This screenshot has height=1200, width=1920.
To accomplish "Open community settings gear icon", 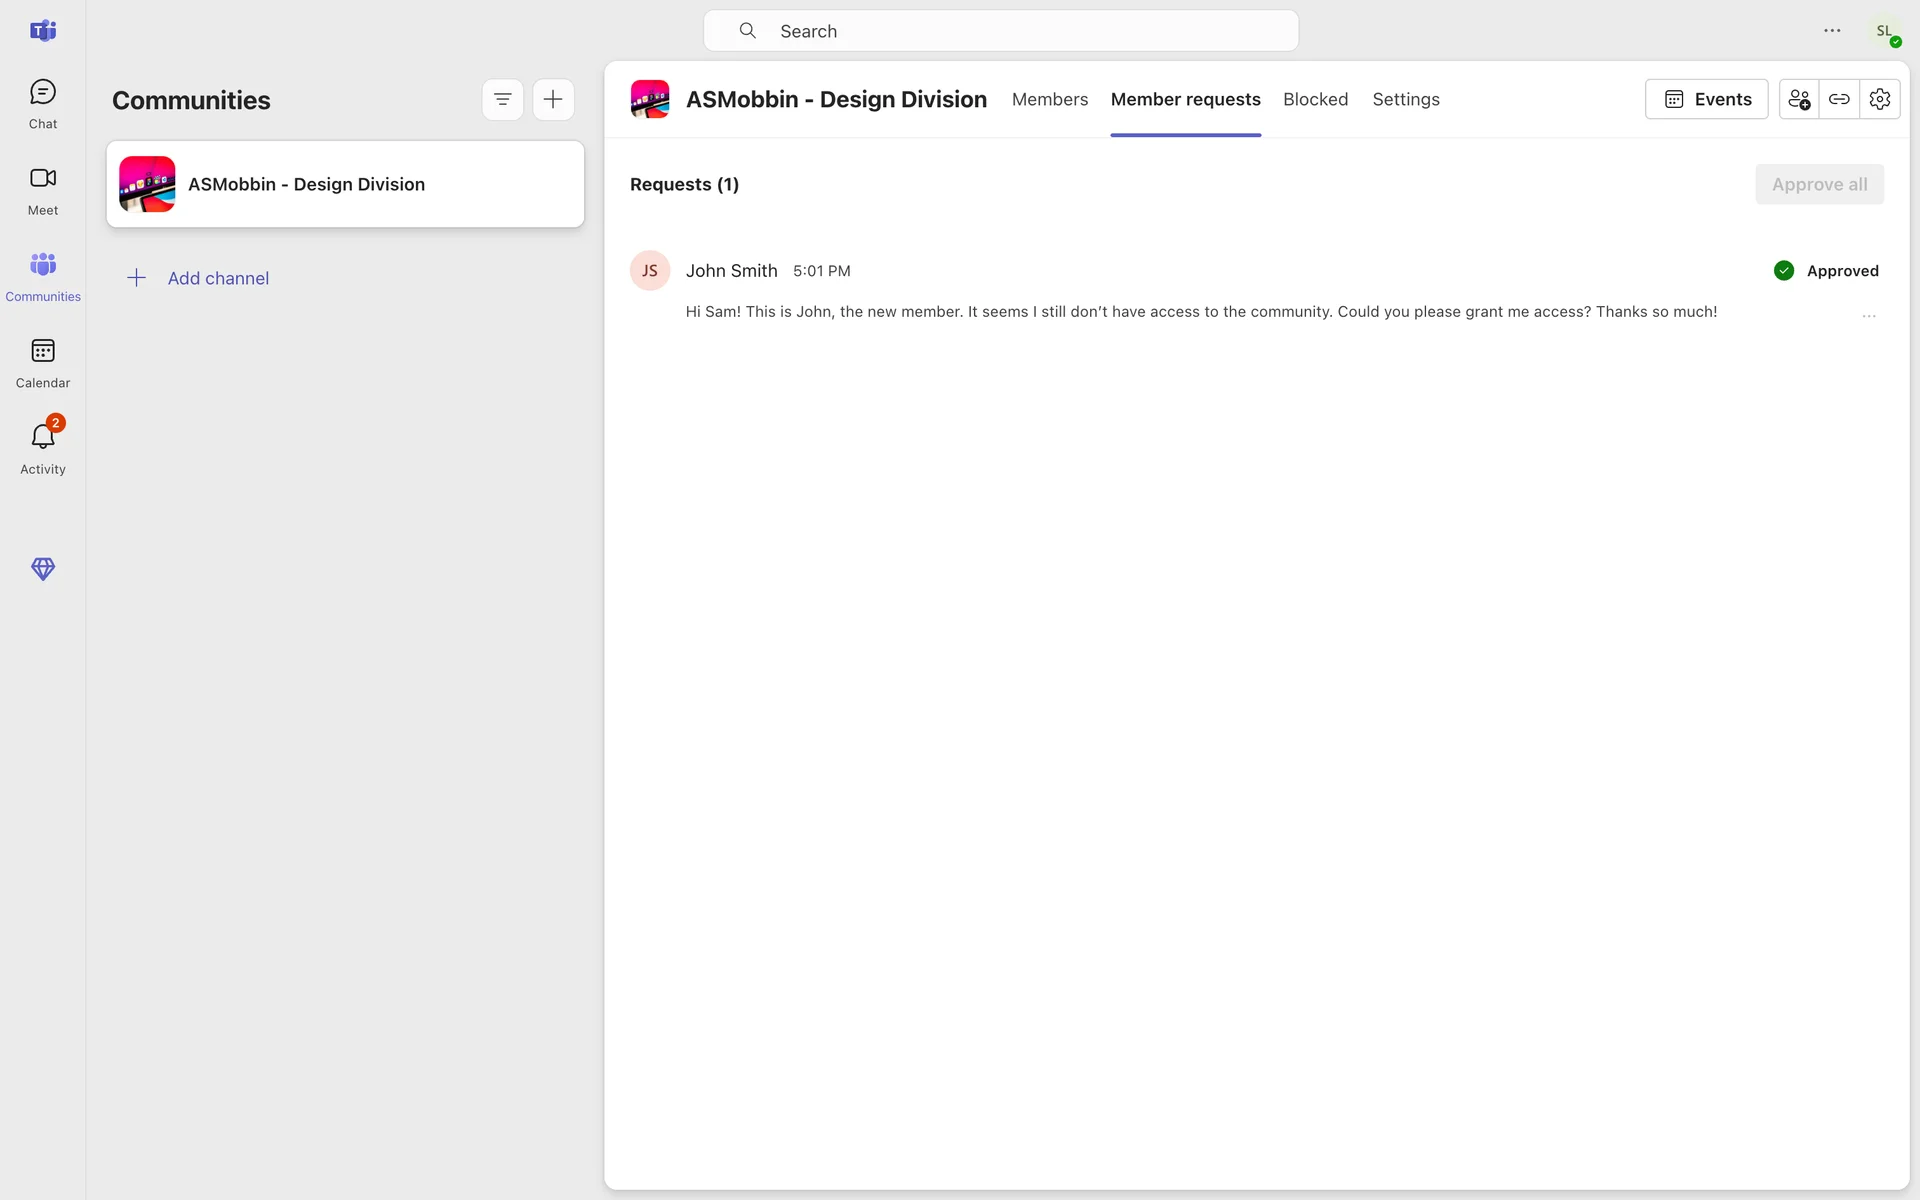I will coord(1880,100).
